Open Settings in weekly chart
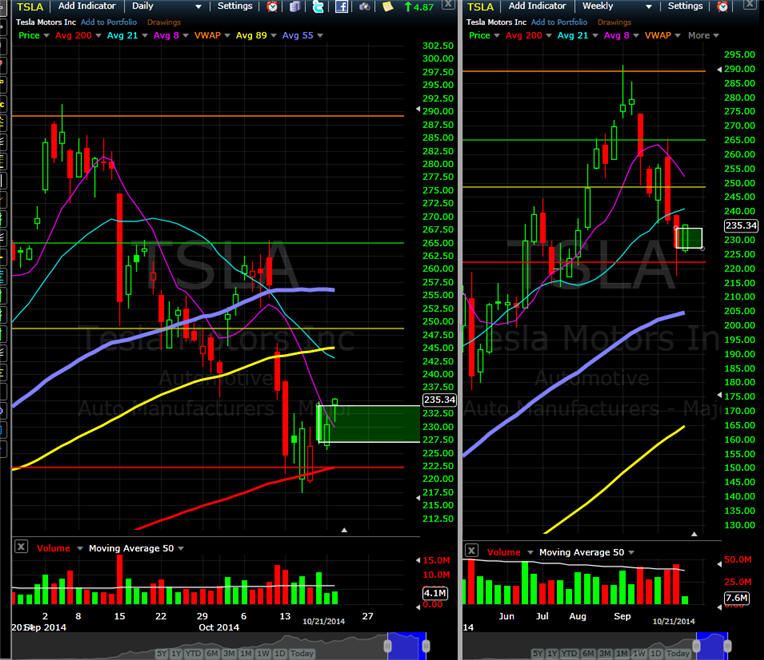 coord(685,6)
